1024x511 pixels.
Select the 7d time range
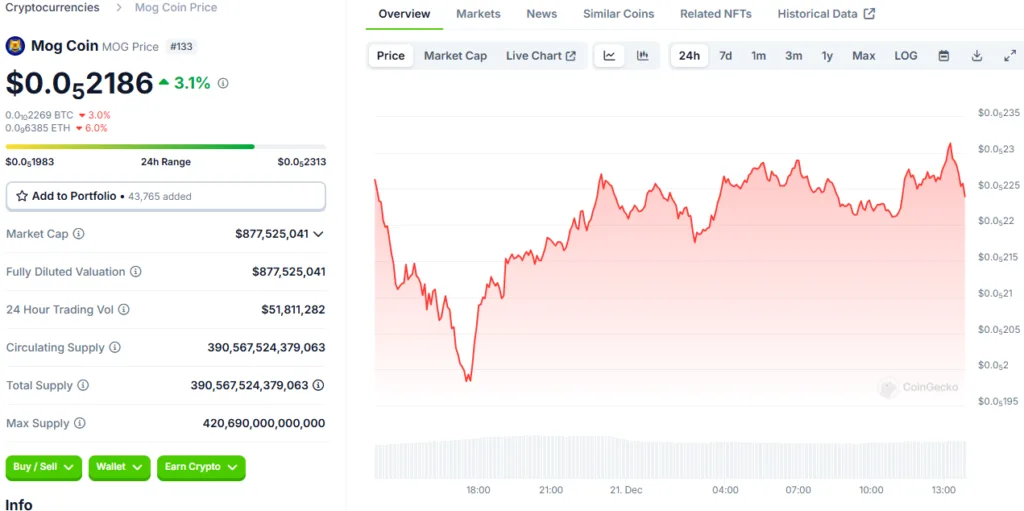(726, 56)
